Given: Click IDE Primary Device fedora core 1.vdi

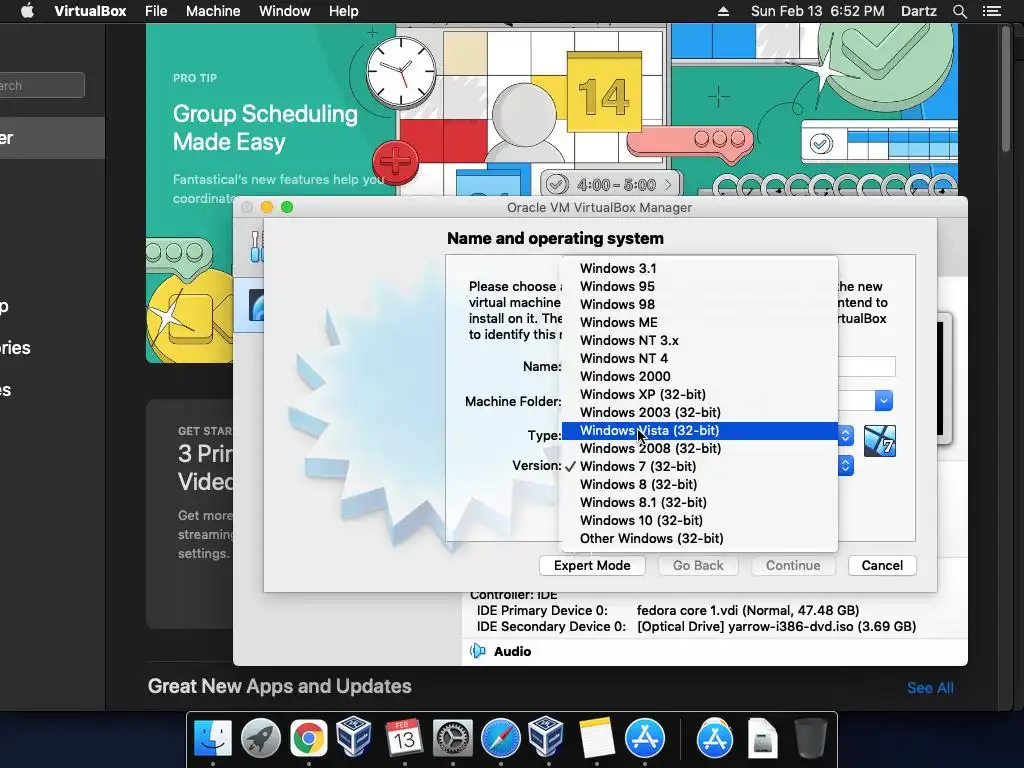Looking at the screenshot, I should tap(747, 611).
